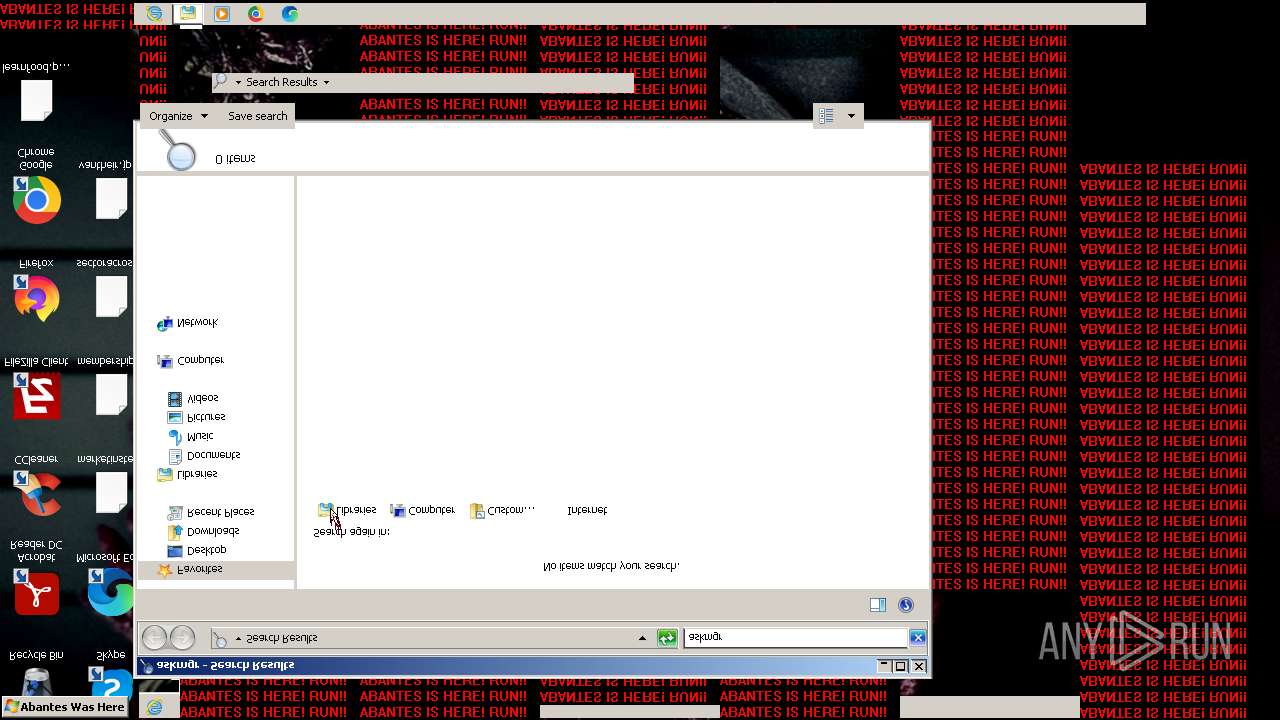
Task: Open Music library in the navigation pane
Action: 190,436
